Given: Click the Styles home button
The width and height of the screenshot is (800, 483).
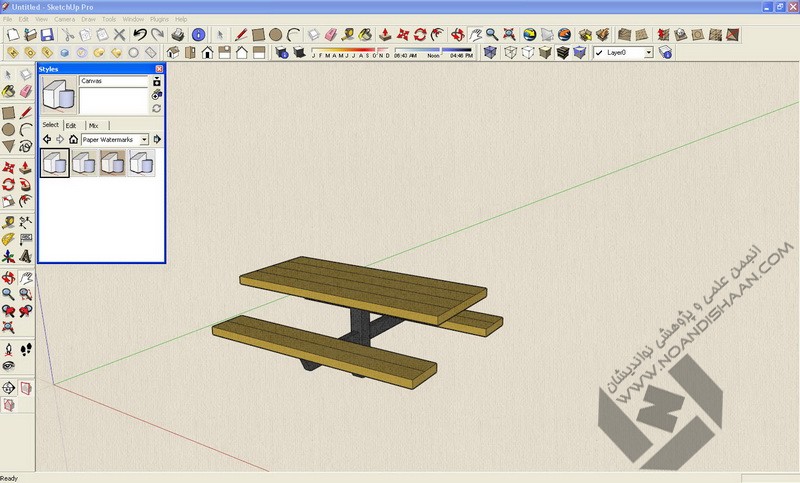Looking at the screenshot, I should (73, 139).
